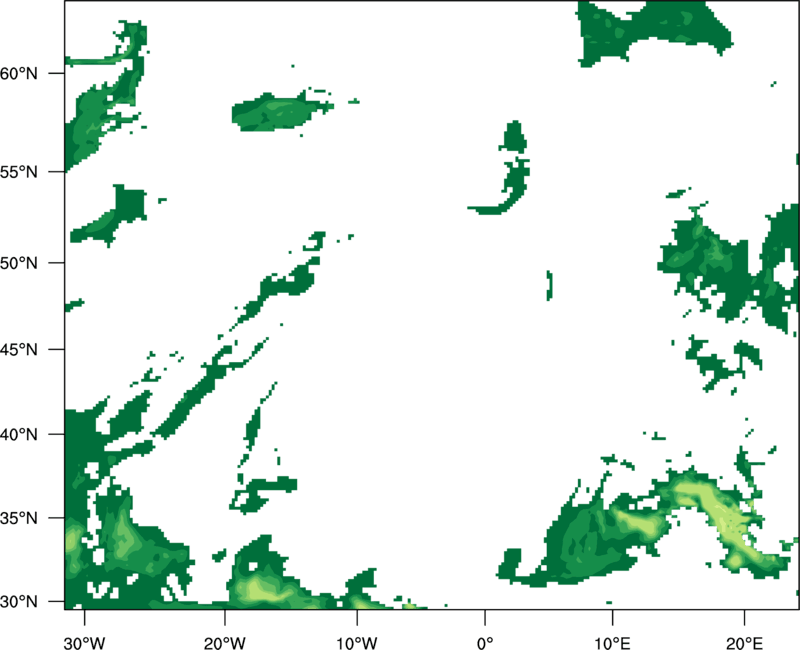Click the 10°W longitude label
The height and width of the screenshot is (650, 800).
click(357, 643)
